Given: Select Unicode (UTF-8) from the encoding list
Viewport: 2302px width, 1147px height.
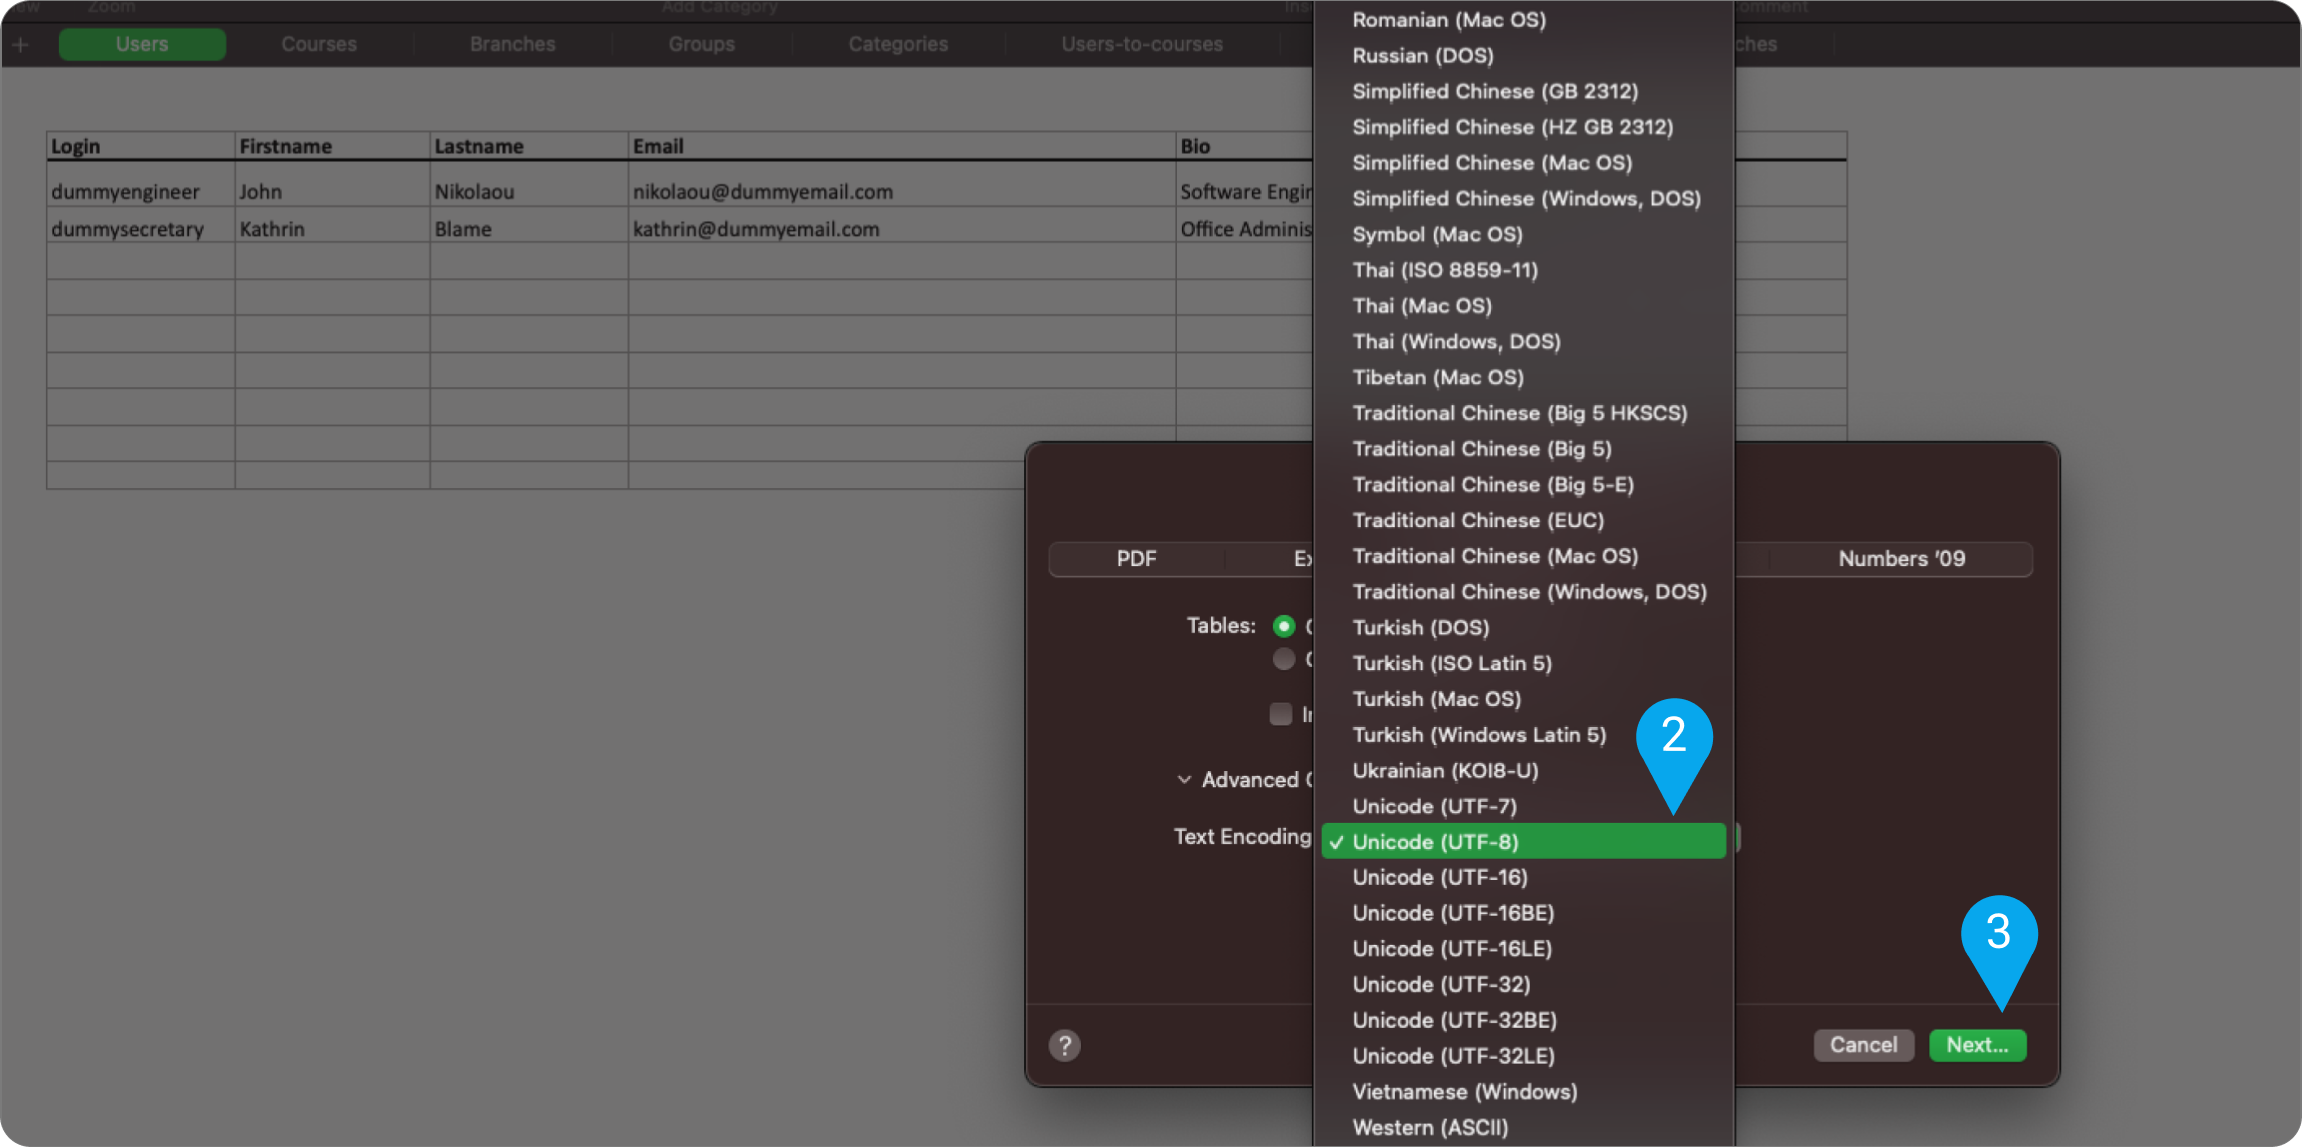Looking at the screenshot, I should point(1436,841).
